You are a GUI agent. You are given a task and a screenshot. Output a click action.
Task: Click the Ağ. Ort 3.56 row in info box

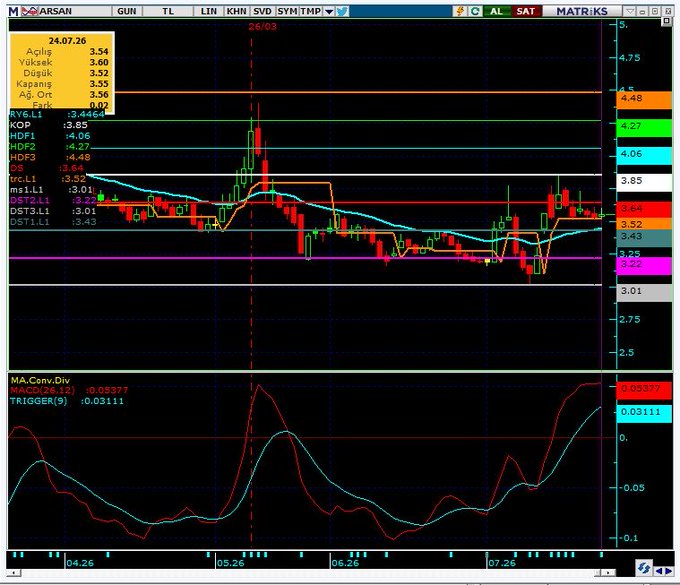62,95
